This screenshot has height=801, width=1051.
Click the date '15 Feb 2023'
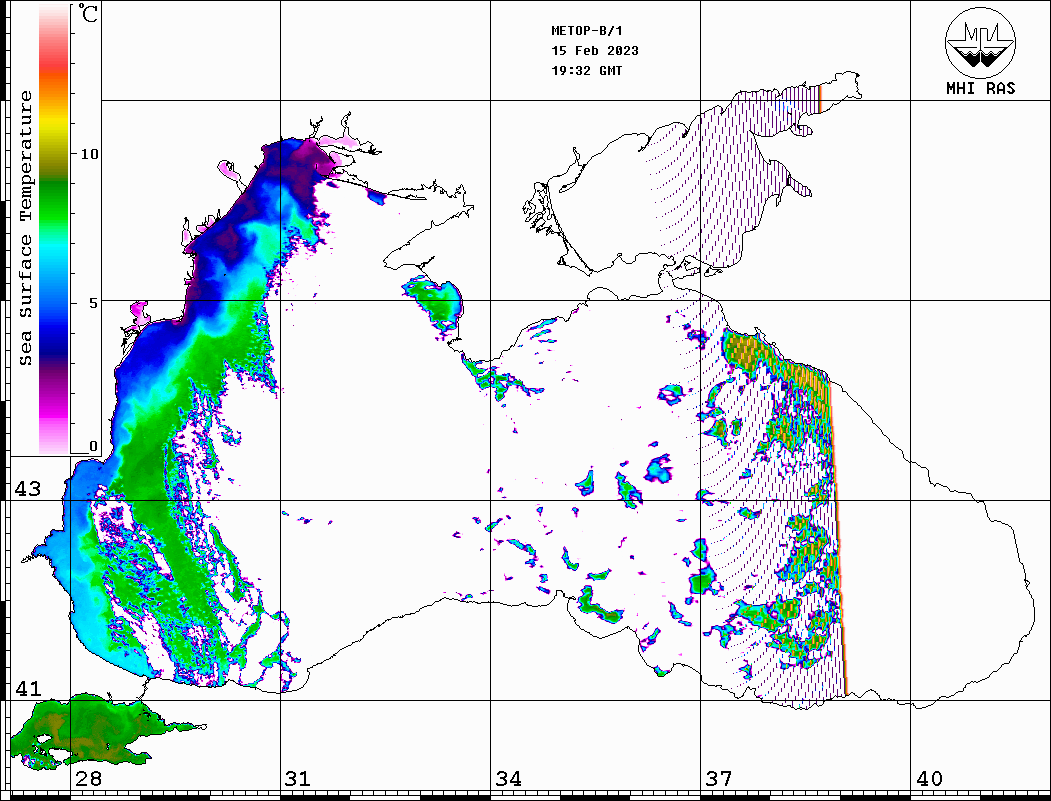click(595, 51)
